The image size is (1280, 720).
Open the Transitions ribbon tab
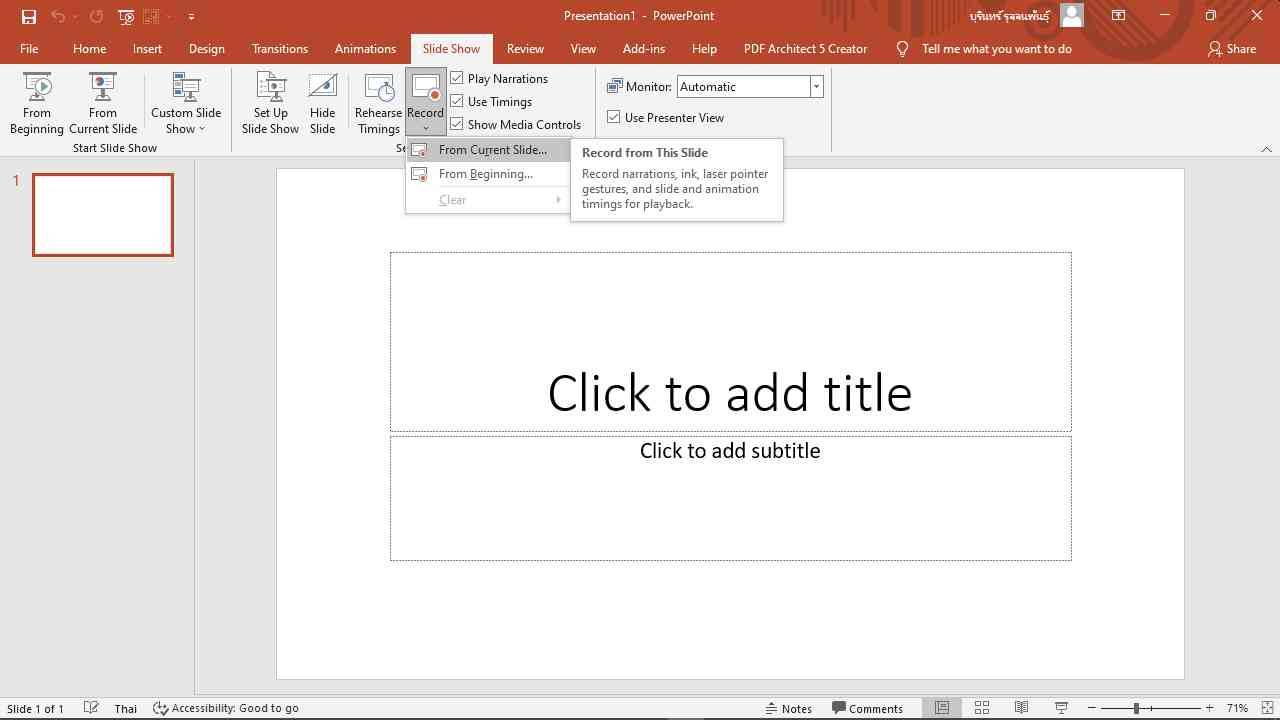point(280,49)
